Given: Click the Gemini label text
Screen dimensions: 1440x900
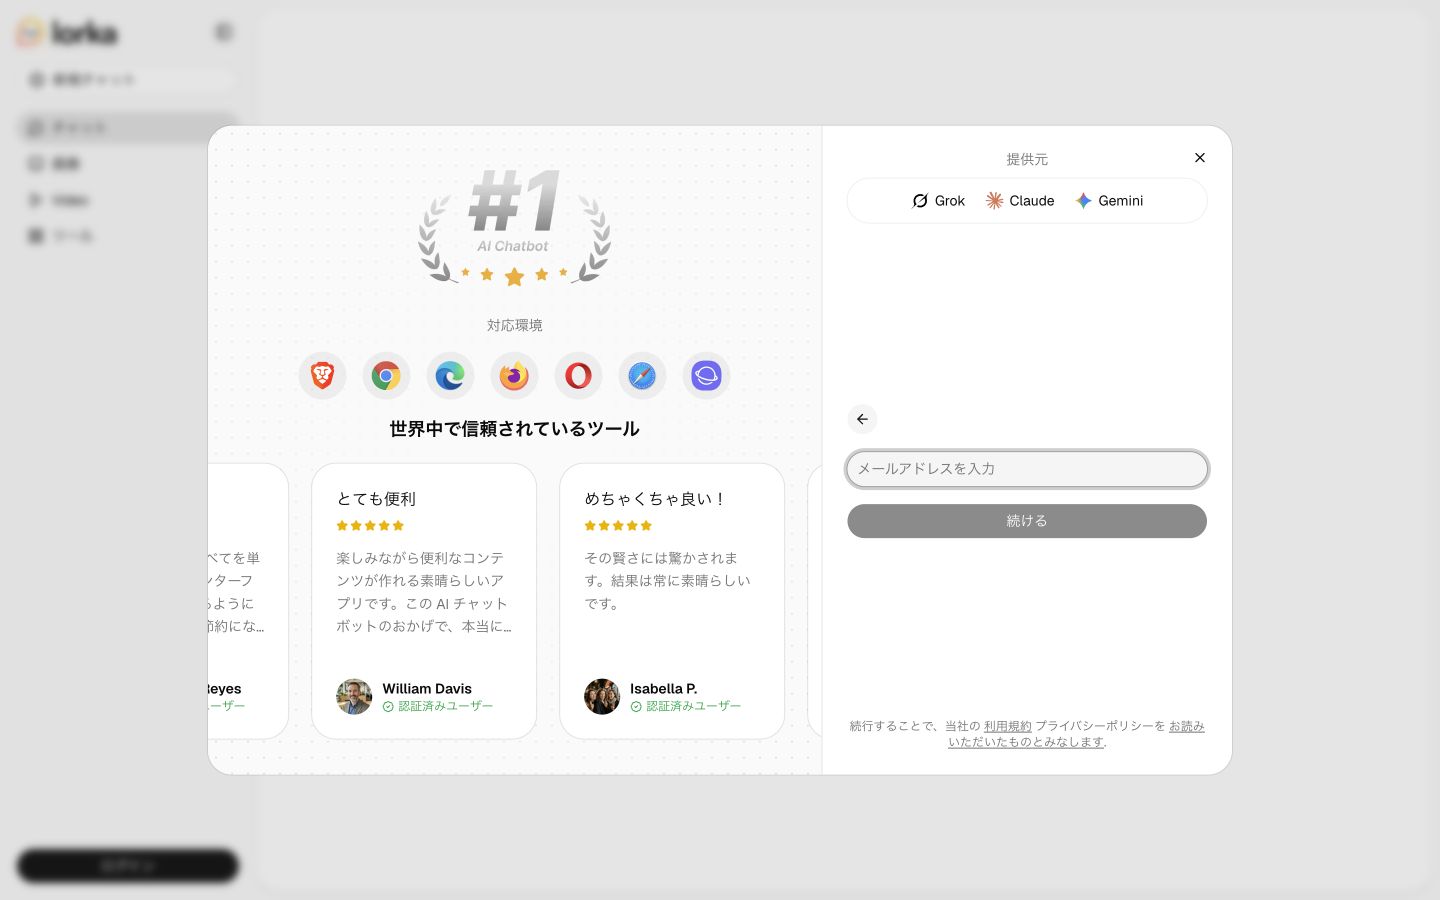Looking at the screenshot, I should pyautogui.click(x=1121, y=201).
